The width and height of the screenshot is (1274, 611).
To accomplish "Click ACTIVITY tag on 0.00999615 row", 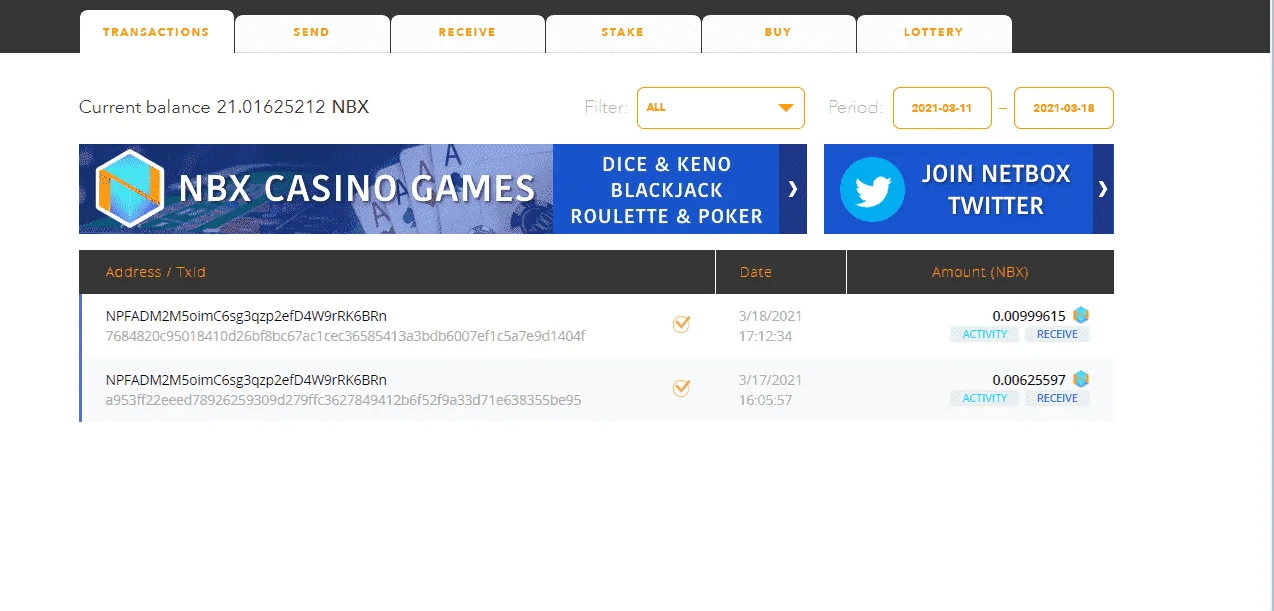I will pyautogui.click(x=985, y=334).
